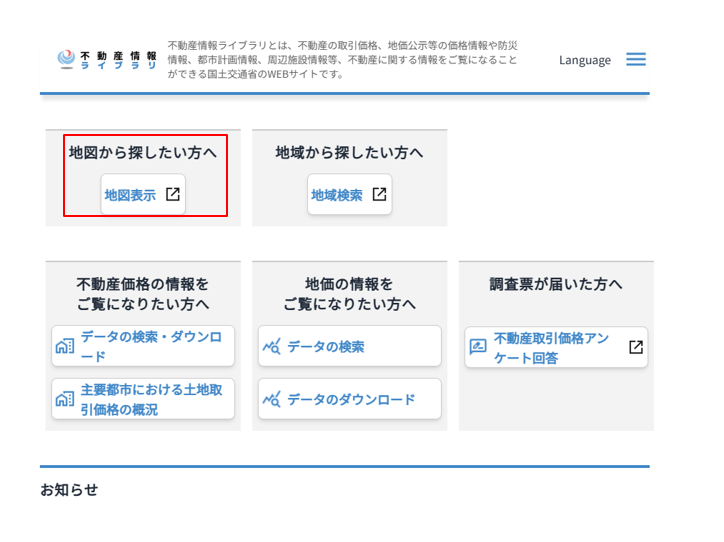Open the hamburger menu icon
724x542 pixels.
(x=636, y=59)
